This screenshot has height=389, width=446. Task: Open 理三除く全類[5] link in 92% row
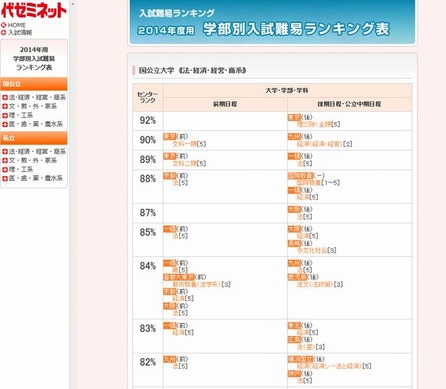[x=318, y=124]
